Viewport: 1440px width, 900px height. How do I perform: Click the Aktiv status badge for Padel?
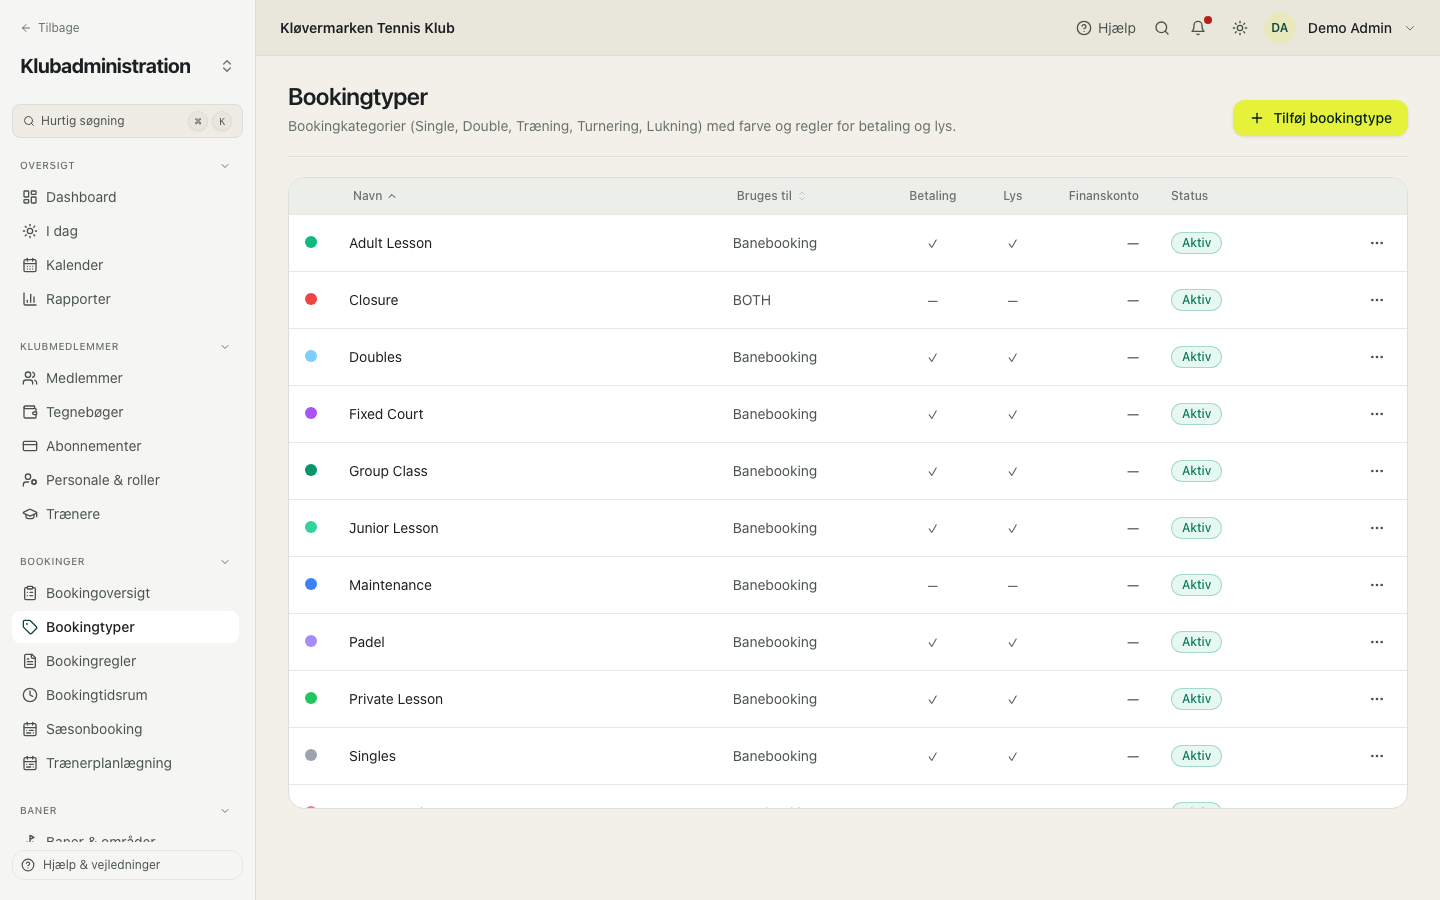pos(1196,642)
